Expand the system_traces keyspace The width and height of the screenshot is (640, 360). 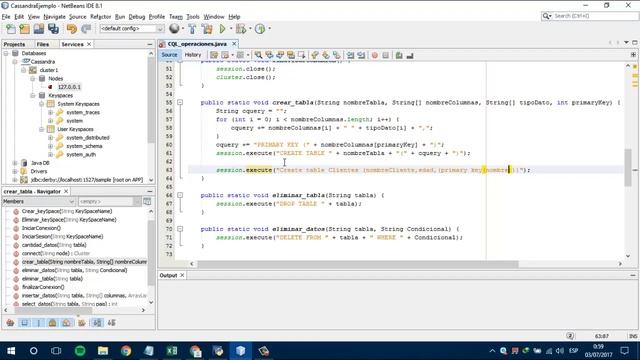coord(51,112)
